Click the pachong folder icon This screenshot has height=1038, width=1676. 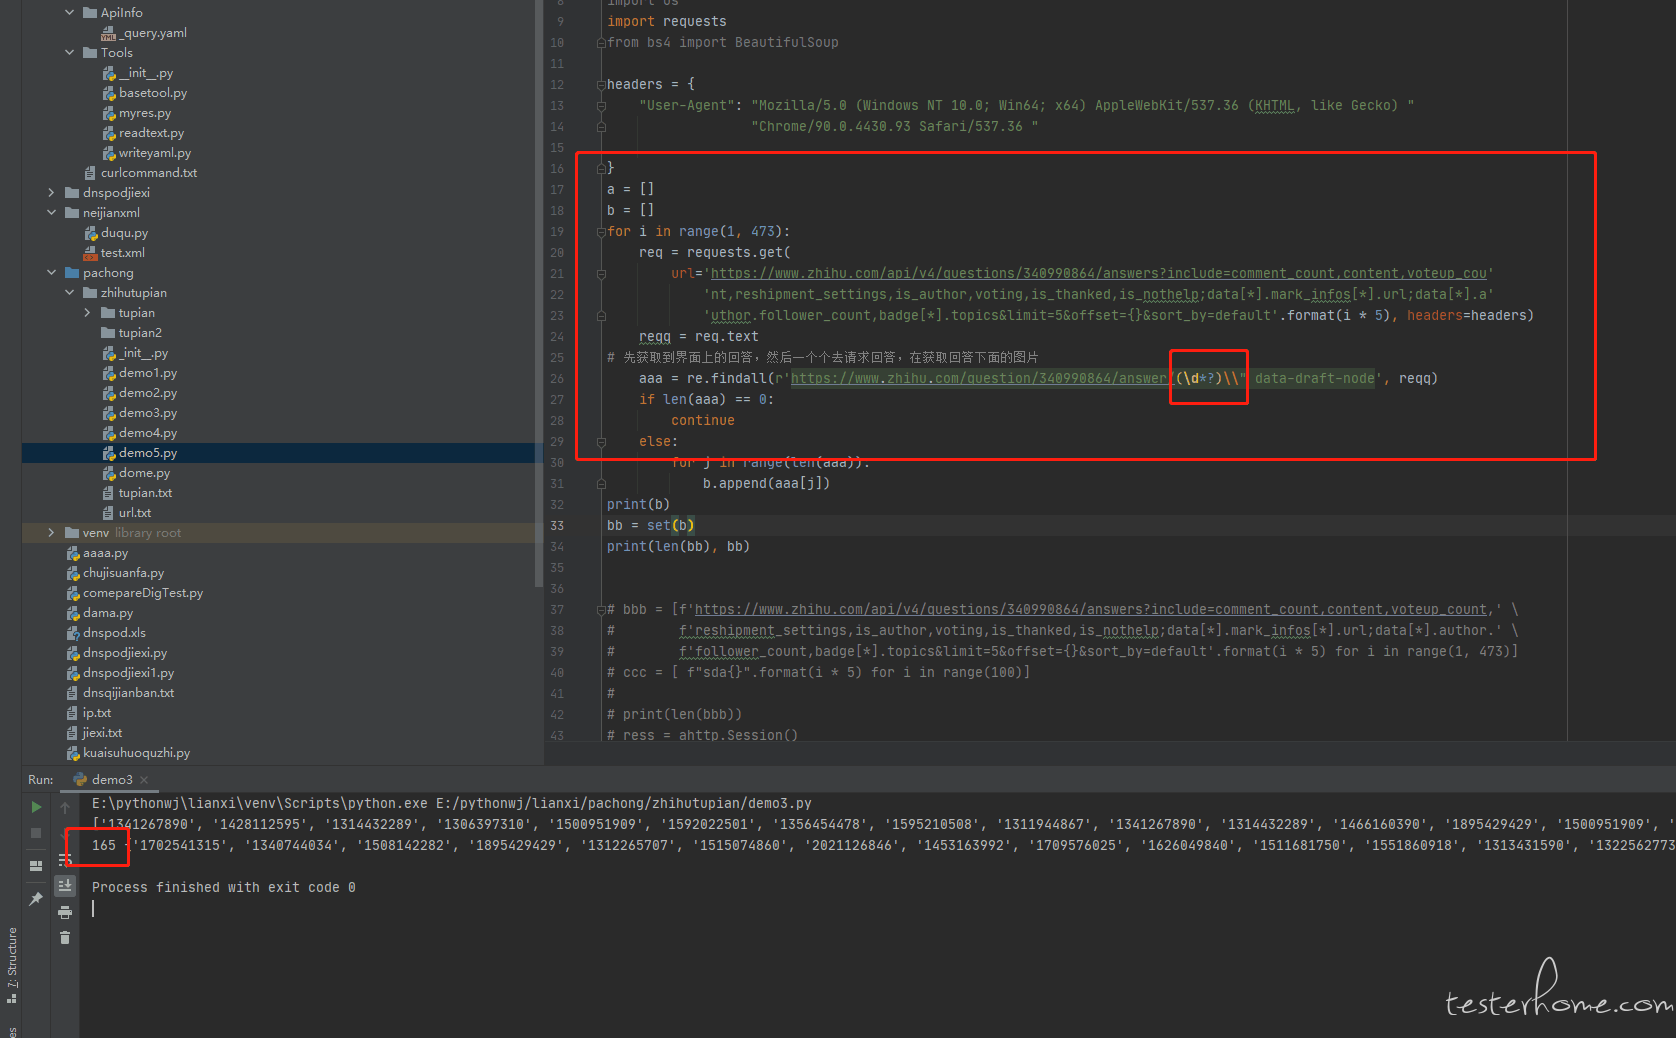[x=72, y=273]
